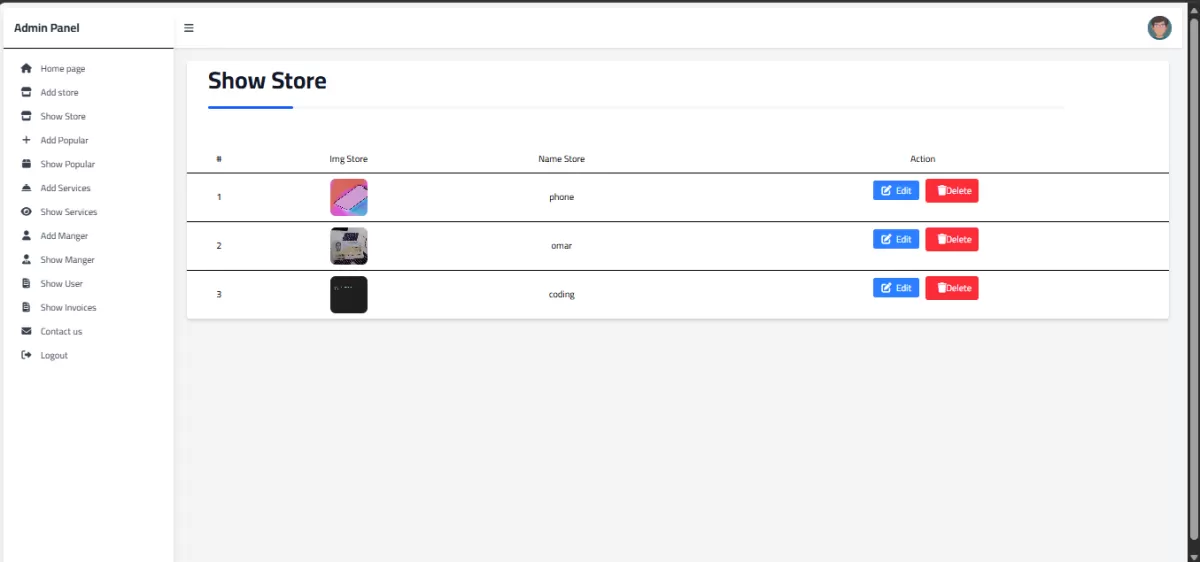
Task: Delete the omar store
Action: tap(952, 239)
